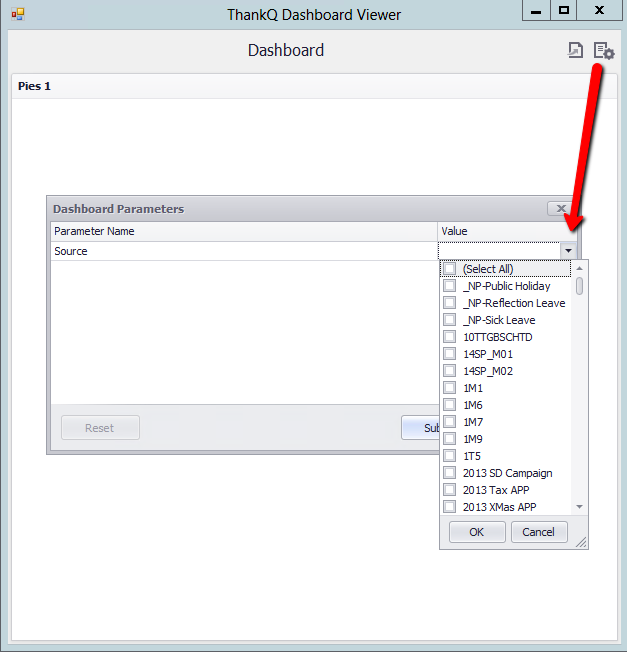This screenshot has width=627, height=653.
Task: Click the Pies 1 panel title
Action: point(34,86)
